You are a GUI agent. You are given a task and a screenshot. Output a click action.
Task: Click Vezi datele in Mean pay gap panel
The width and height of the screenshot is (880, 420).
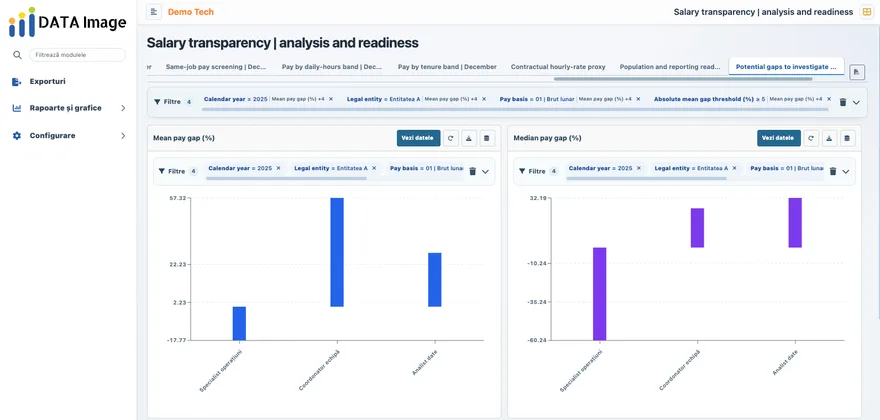pos(419,138)
